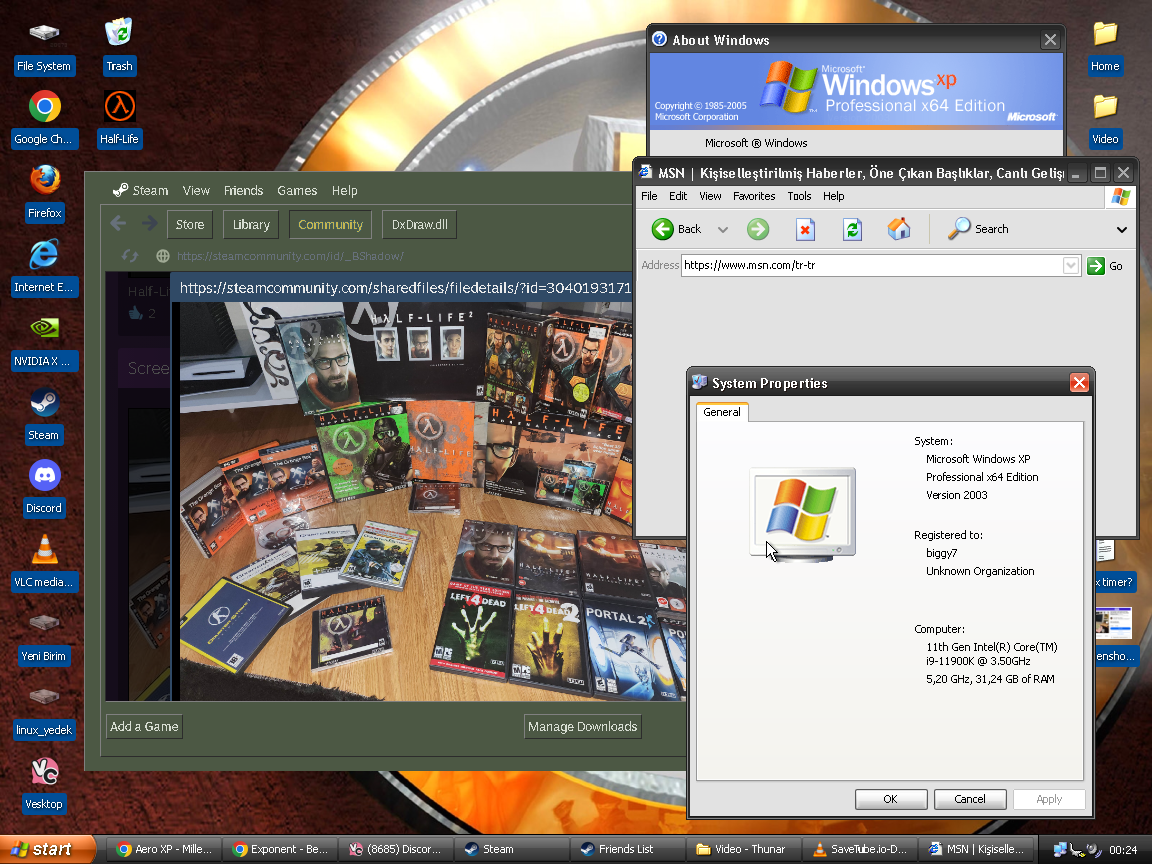This screenshot has height=864, width=1152.
Task: Click the clock showing 00:24
Action: tap(1123, 850)
